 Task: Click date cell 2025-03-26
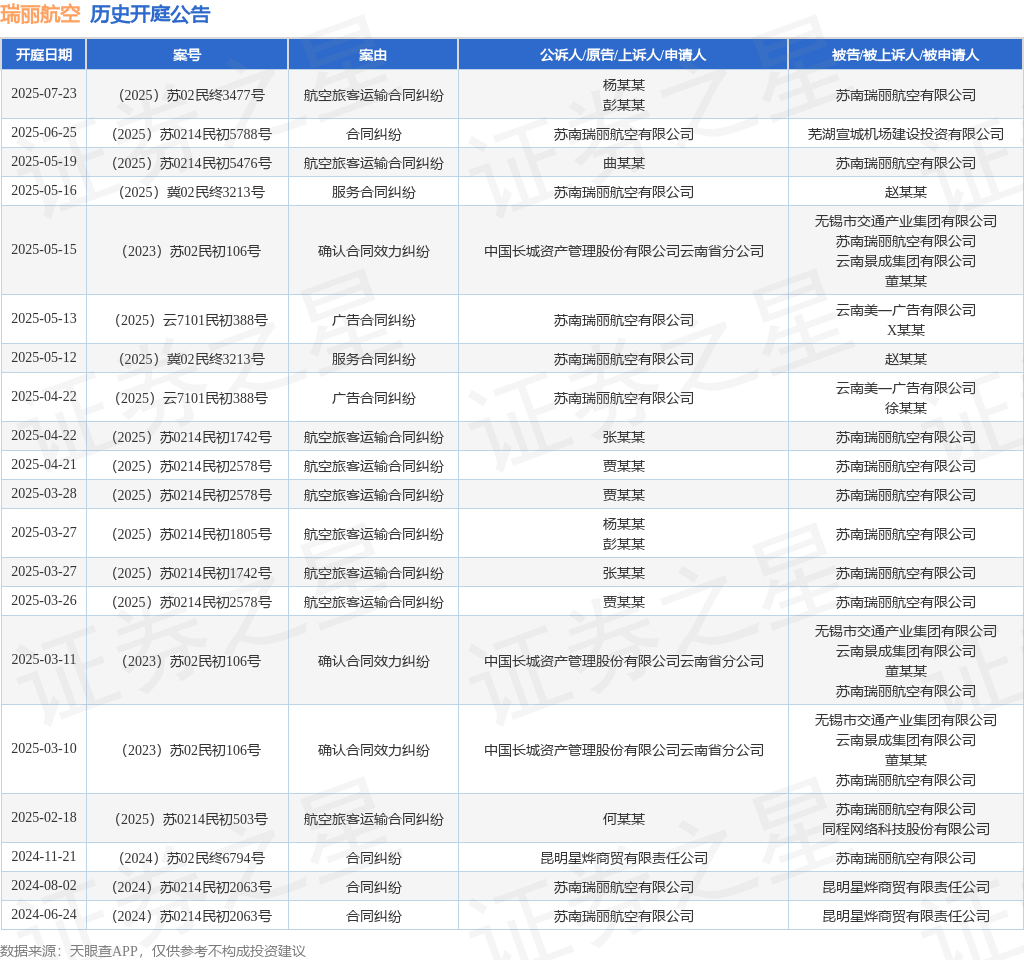44,600
